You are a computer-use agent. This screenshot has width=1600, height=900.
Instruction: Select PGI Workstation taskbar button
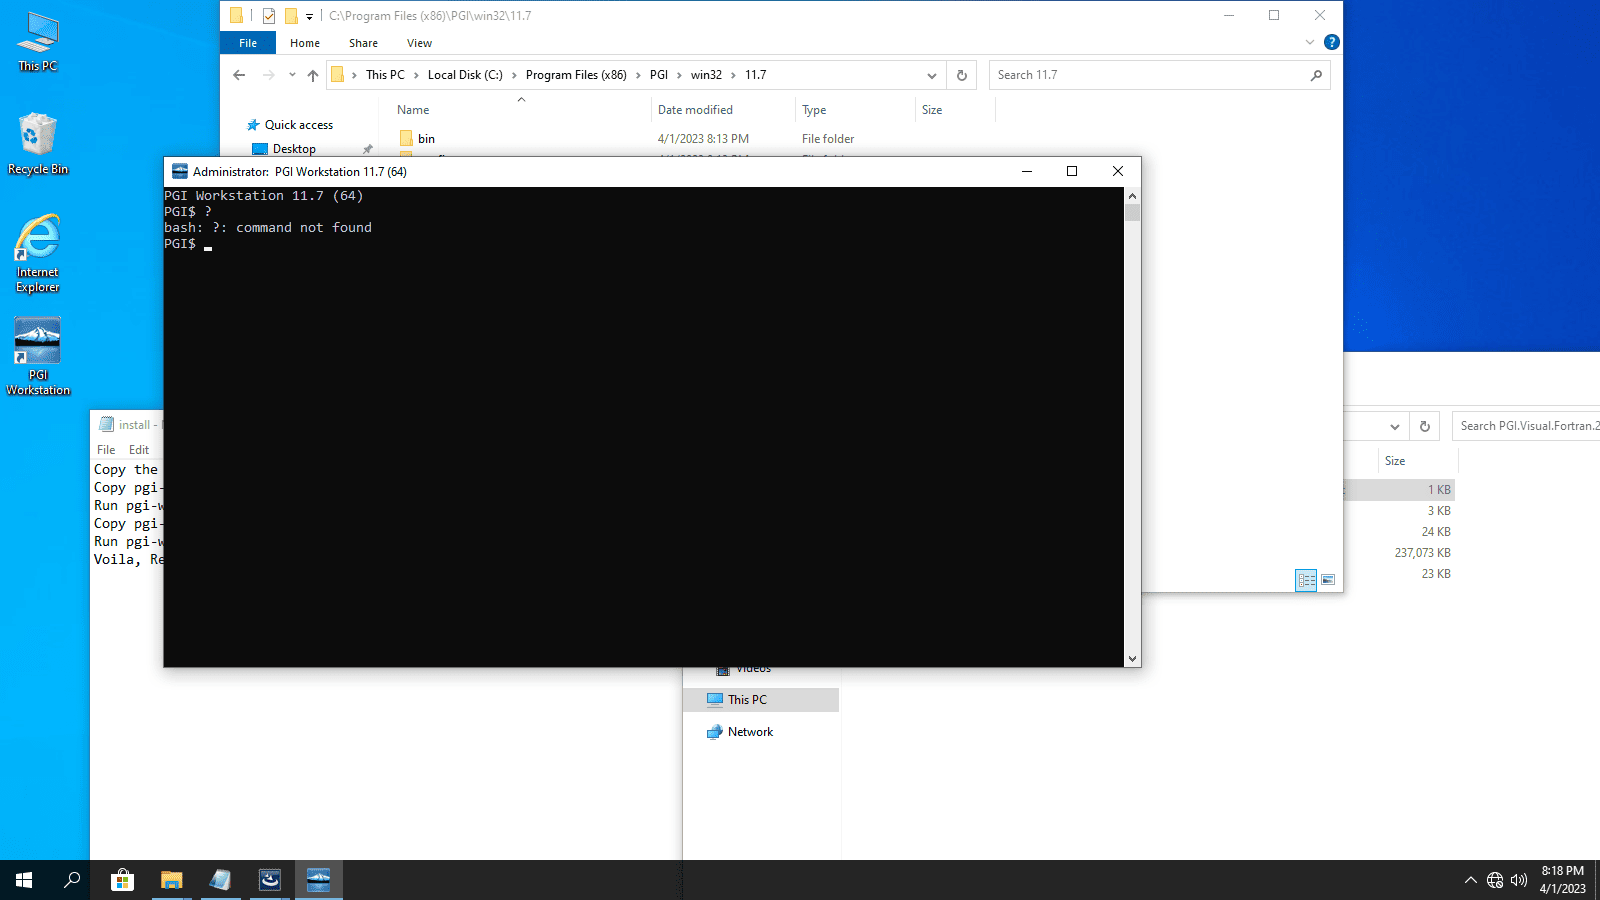coord(318,880)
